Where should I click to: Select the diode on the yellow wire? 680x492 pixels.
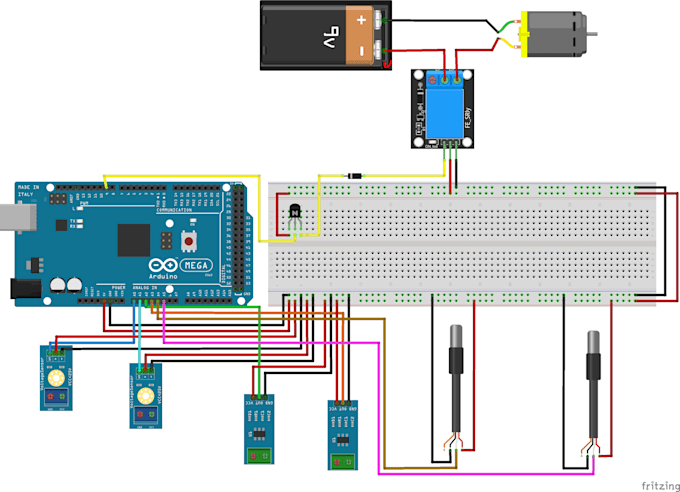point(355,176)
